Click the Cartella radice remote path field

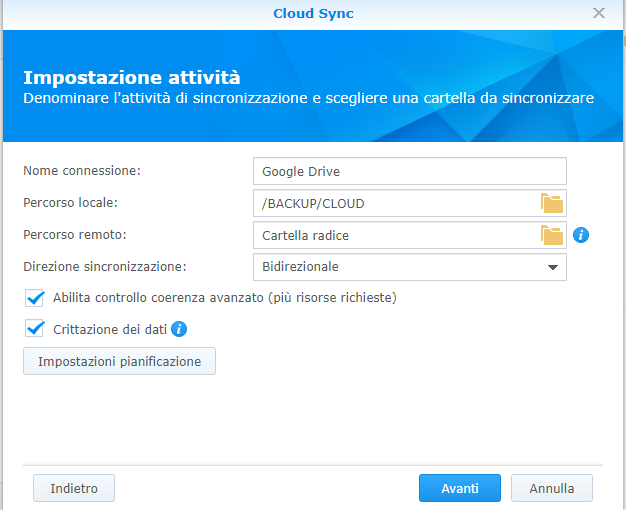tap(396, 235)
